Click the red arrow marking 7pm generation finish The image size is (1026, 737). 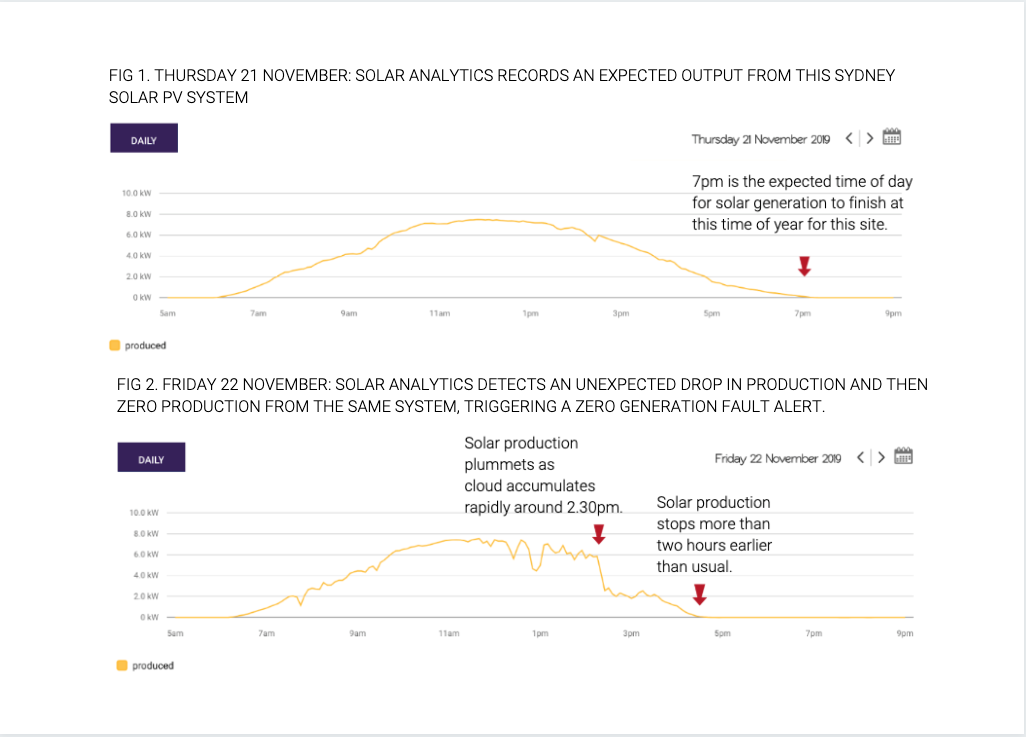click(804, 266)
